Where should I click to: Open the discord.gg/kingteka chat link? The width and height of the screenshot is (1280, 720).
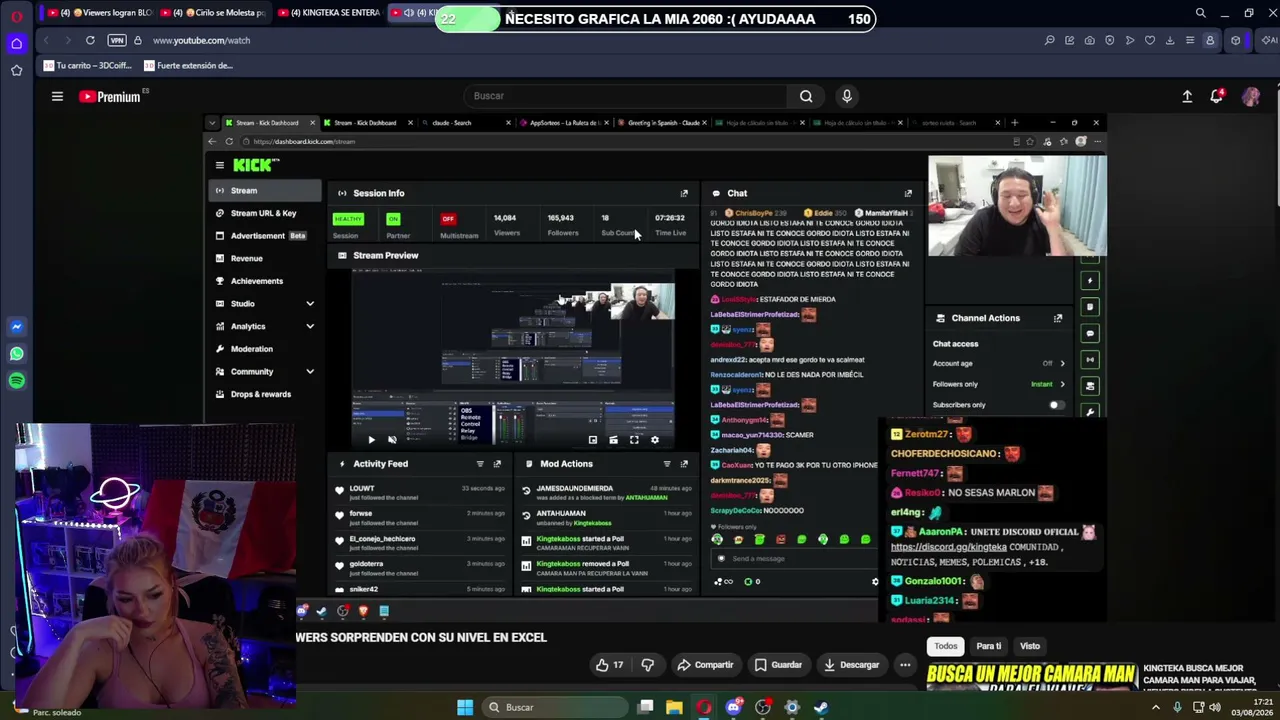coord(948,547)
